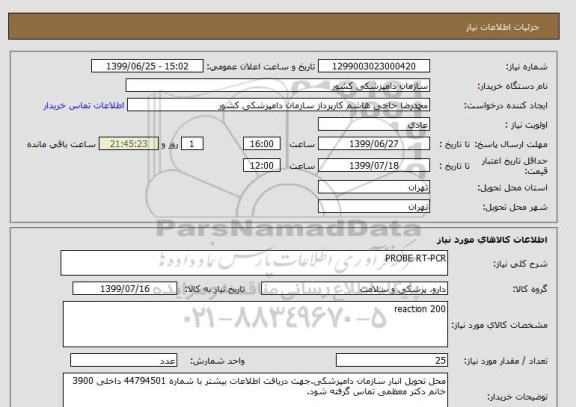
Task: Click the buyer notes text area
Action: [255, 390]
